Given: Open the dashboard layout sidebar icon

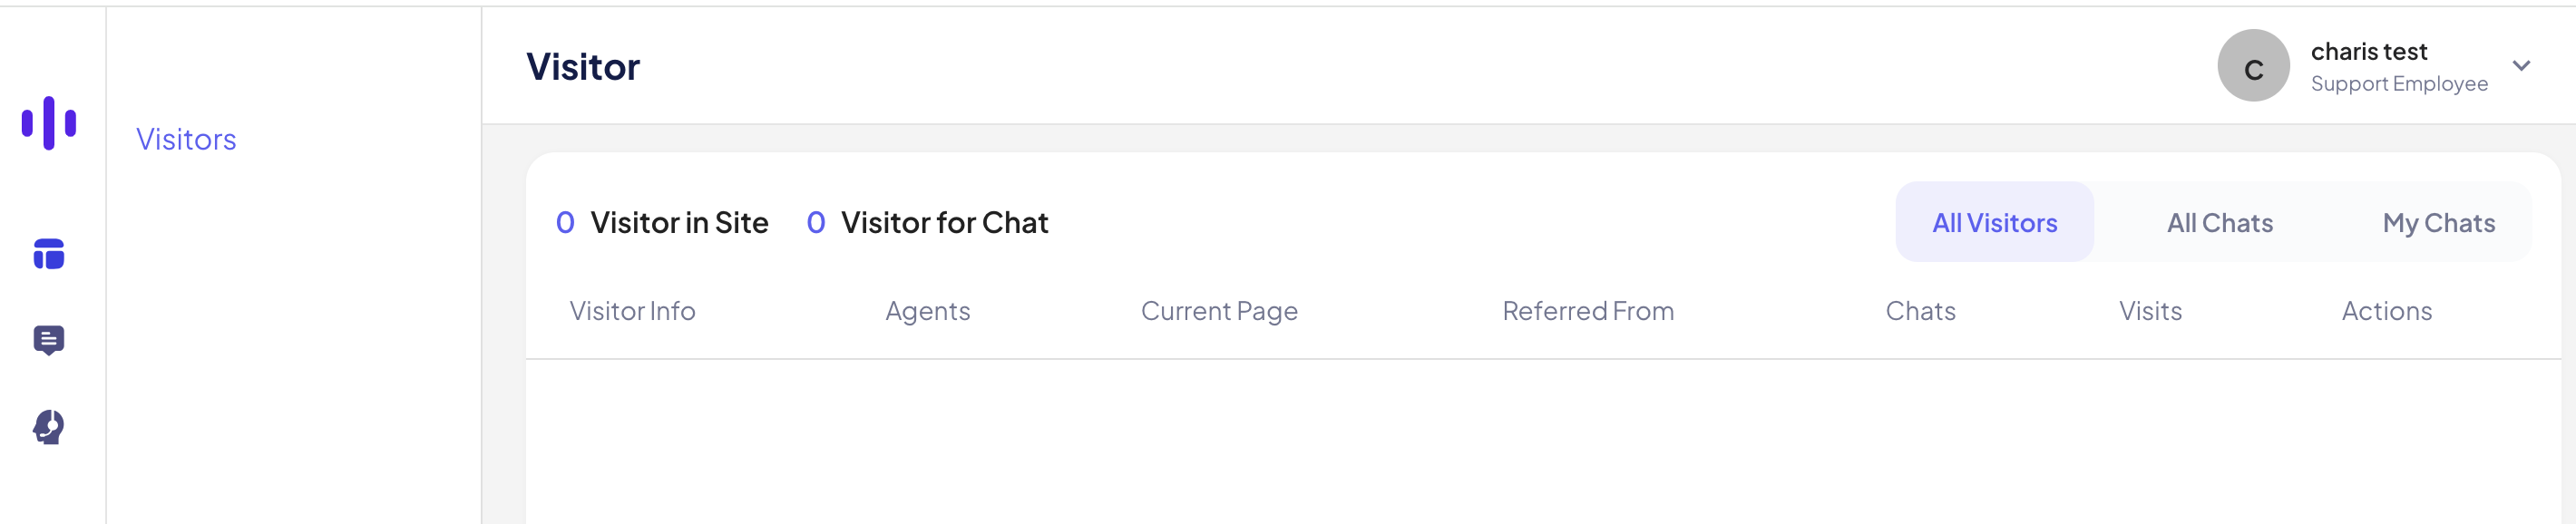Looking at the screenshot, I should [x=49, y=254].
